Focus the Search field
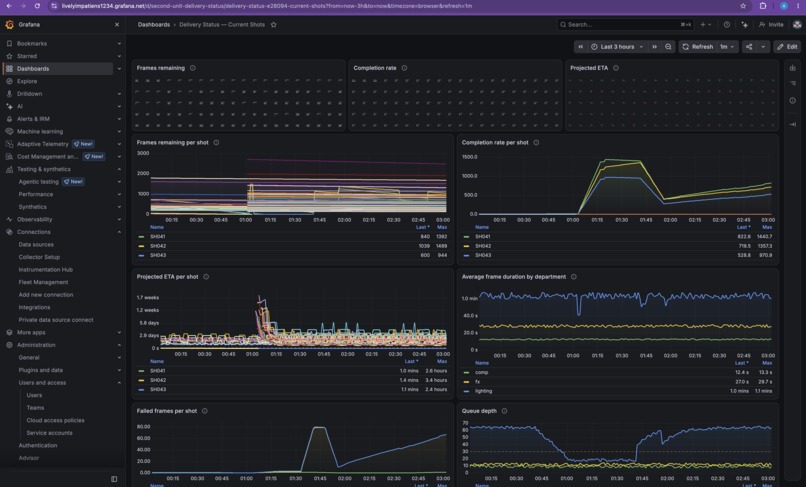This screenshot has width=806, height=487. [625, 24]
